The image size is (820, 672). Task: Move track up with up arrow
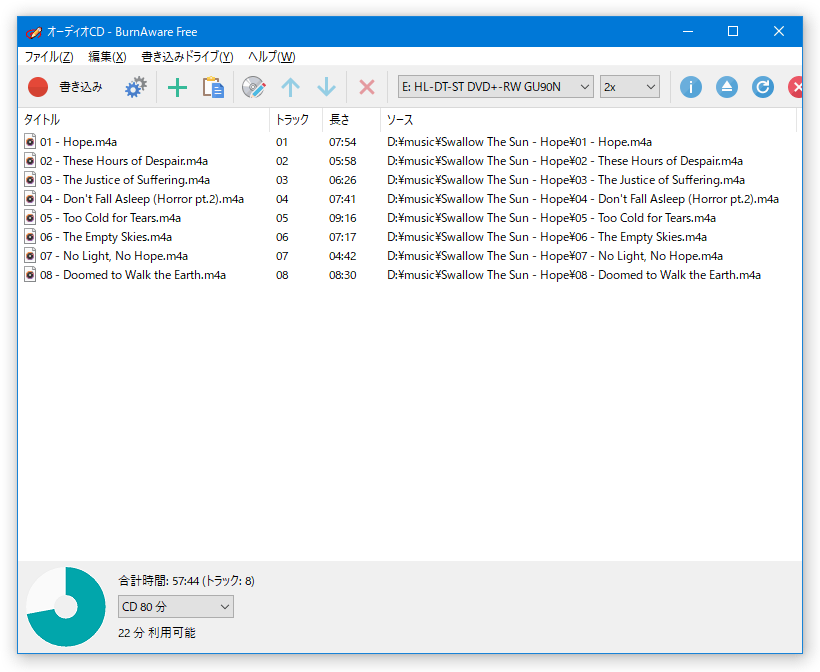290,87
